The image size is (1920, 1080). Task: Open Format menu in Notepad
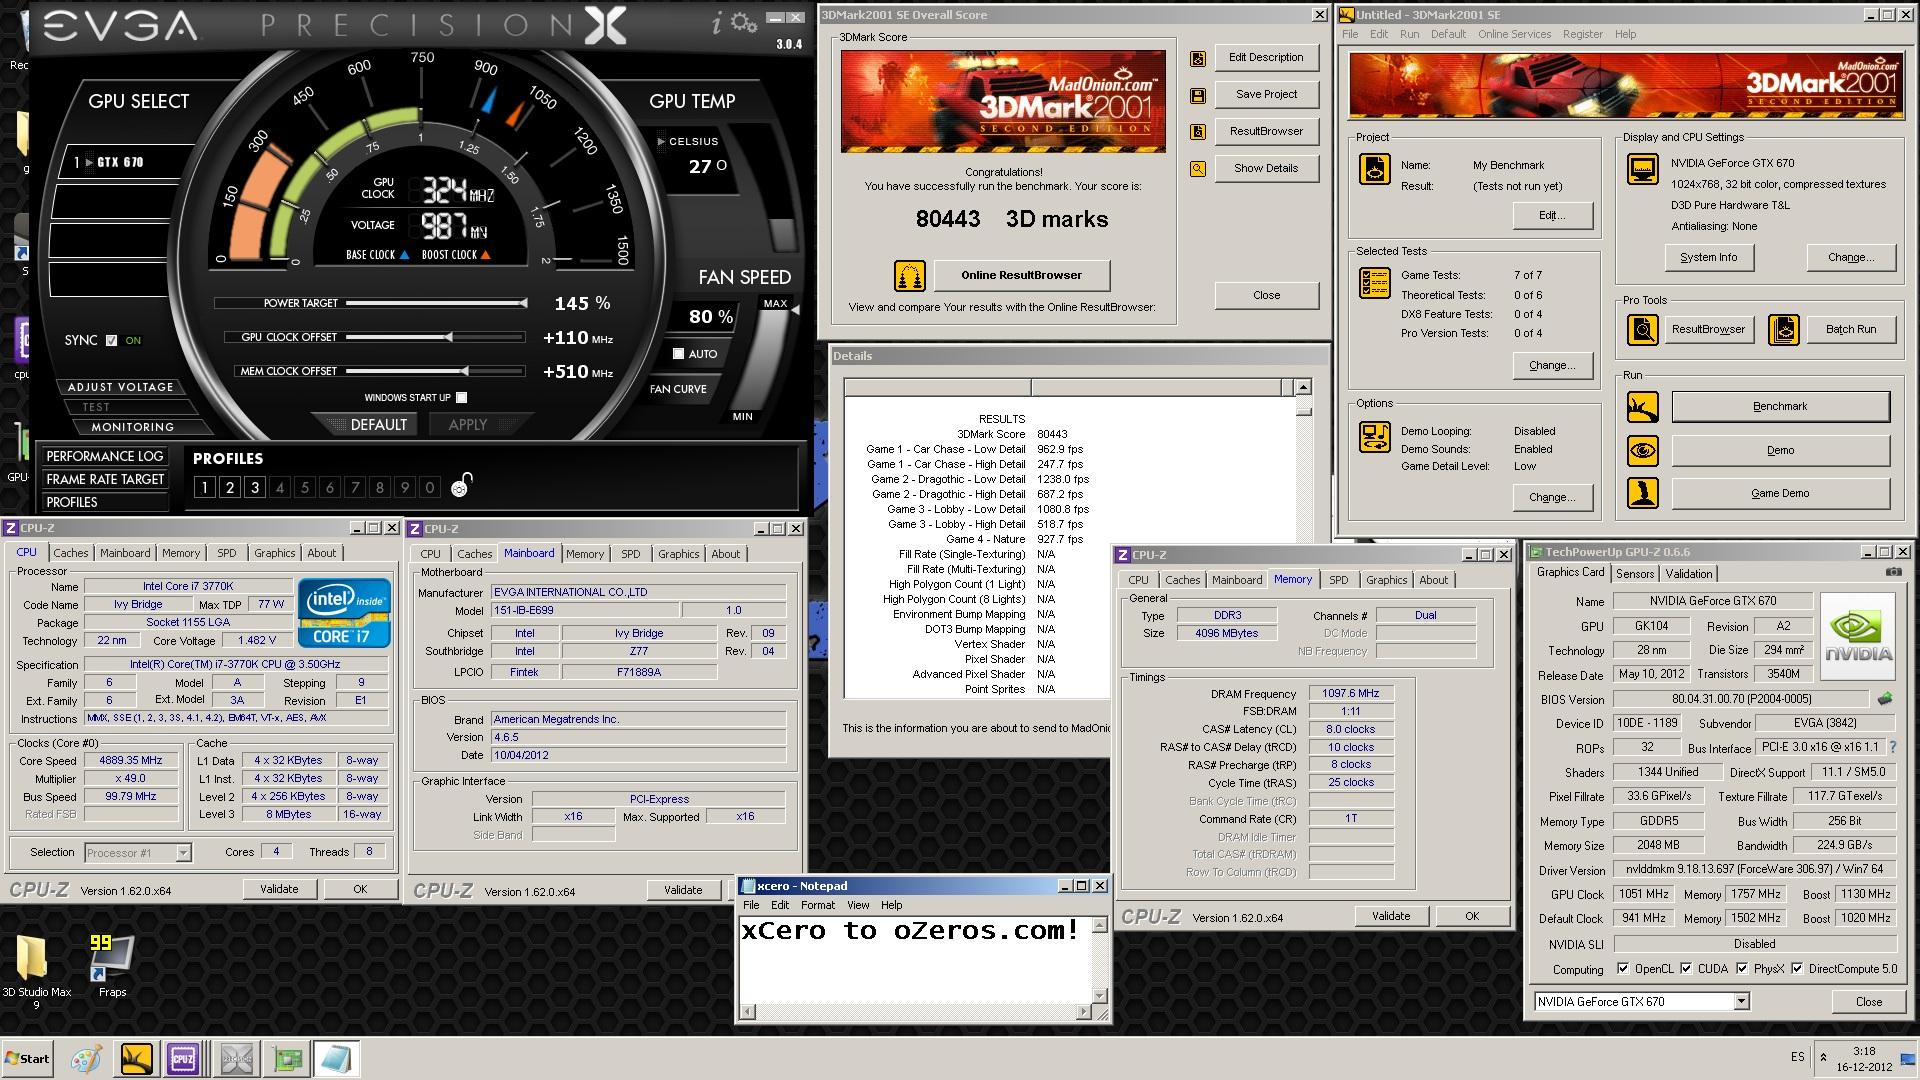coord(817,905)
